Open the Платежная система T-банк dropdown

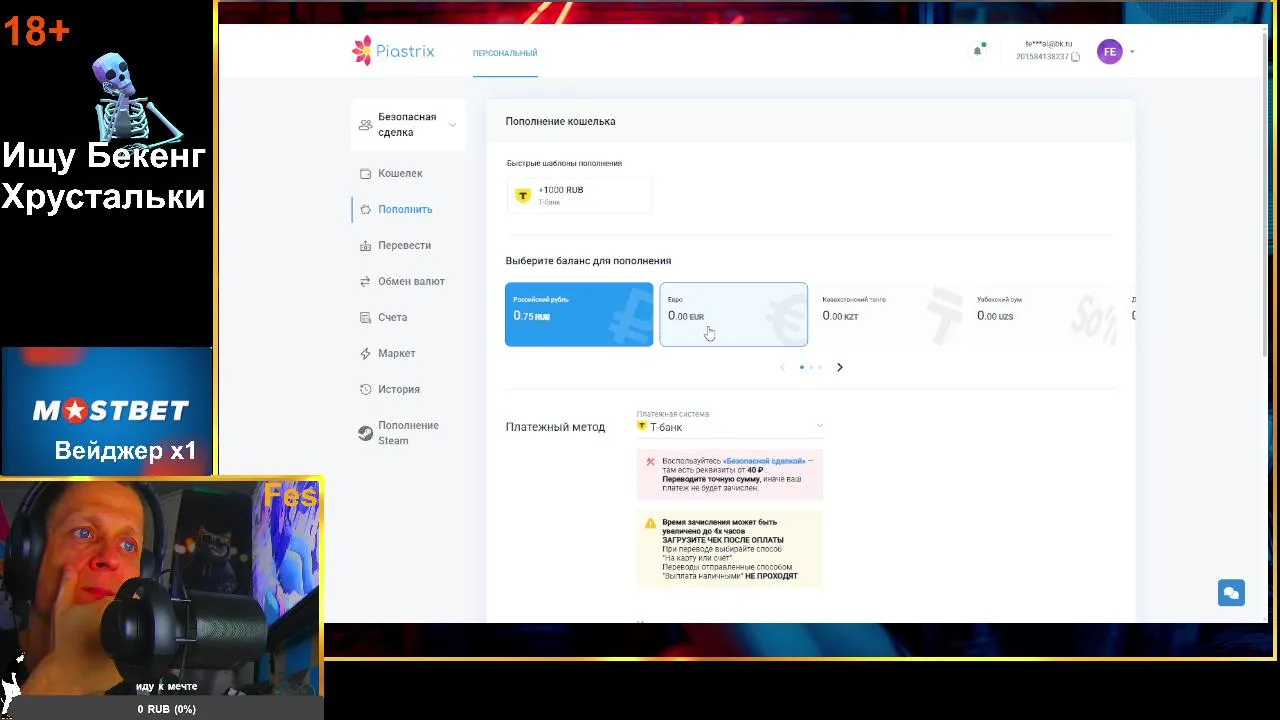pyautogui.click(x=730, y=427)
